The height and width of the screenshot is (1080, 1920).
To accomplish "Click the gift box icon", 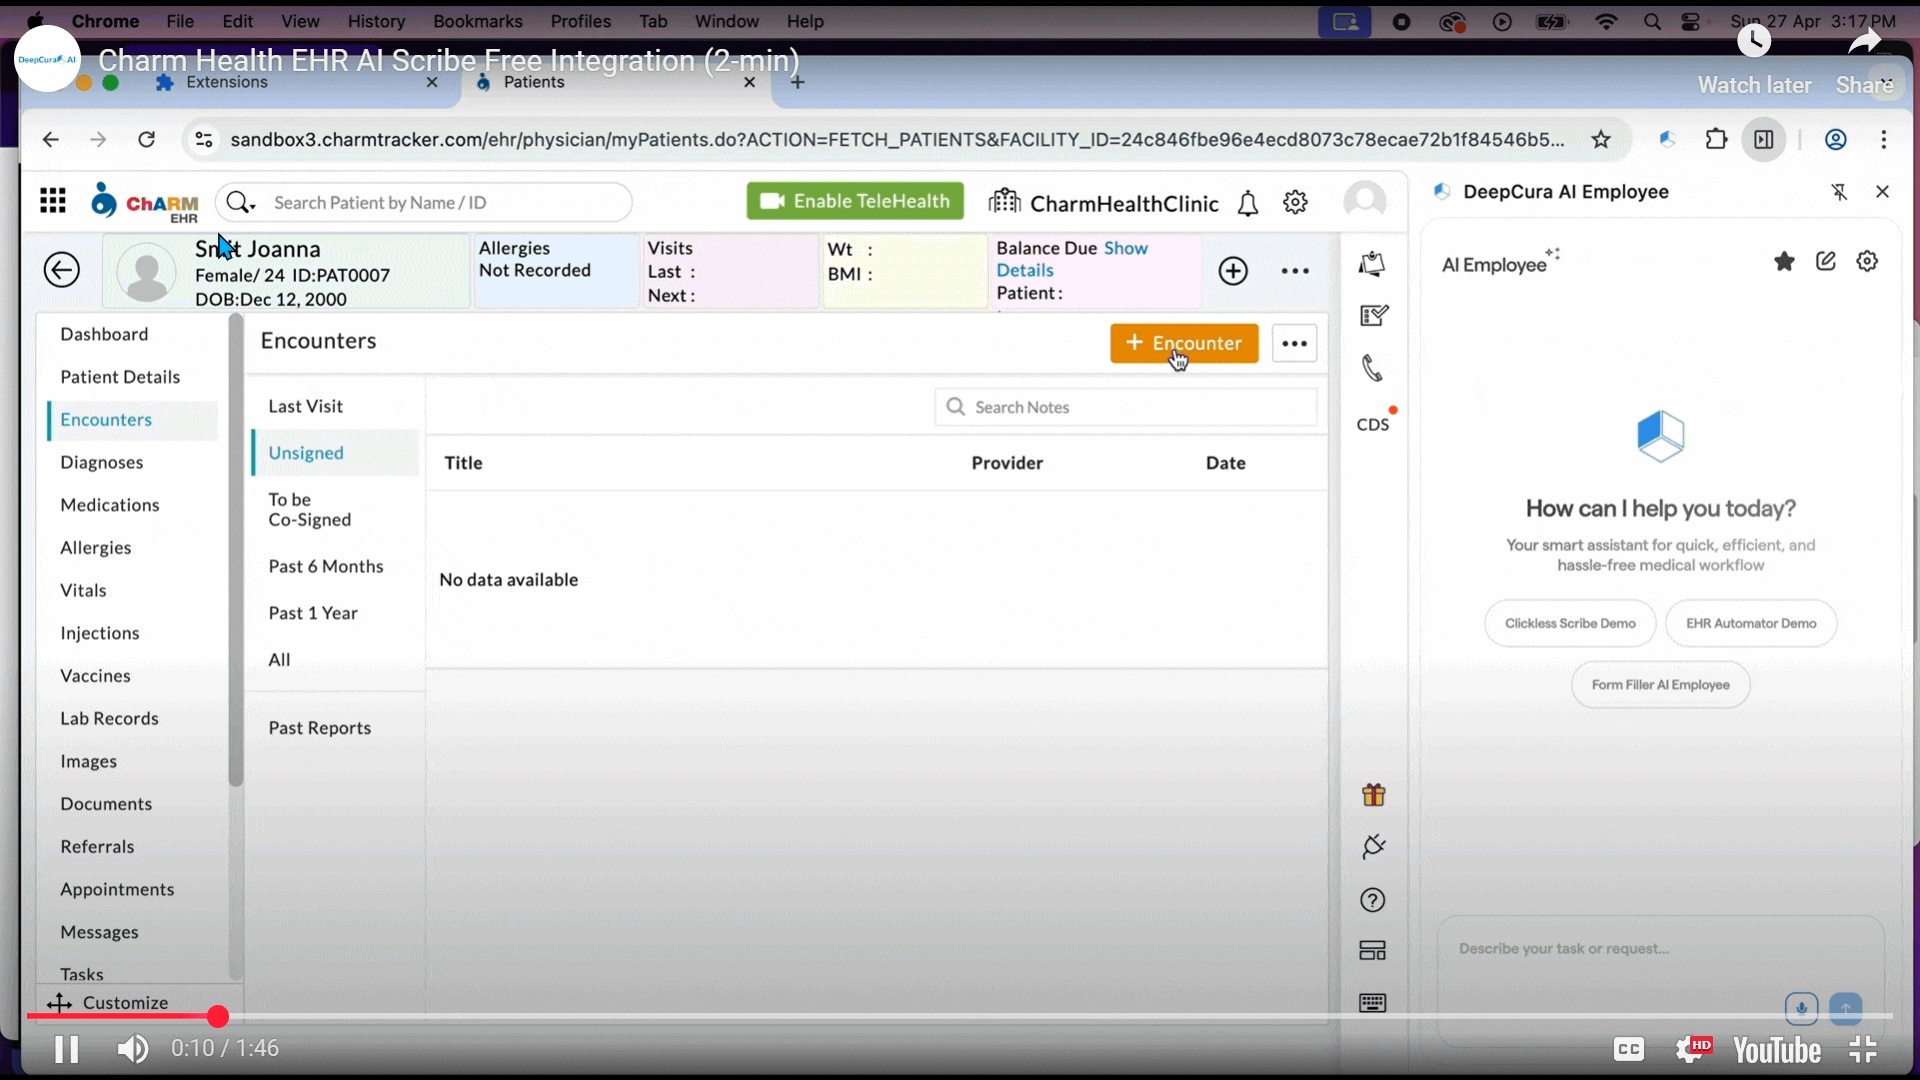I will pyautogui.click(x=1373, y=795).
